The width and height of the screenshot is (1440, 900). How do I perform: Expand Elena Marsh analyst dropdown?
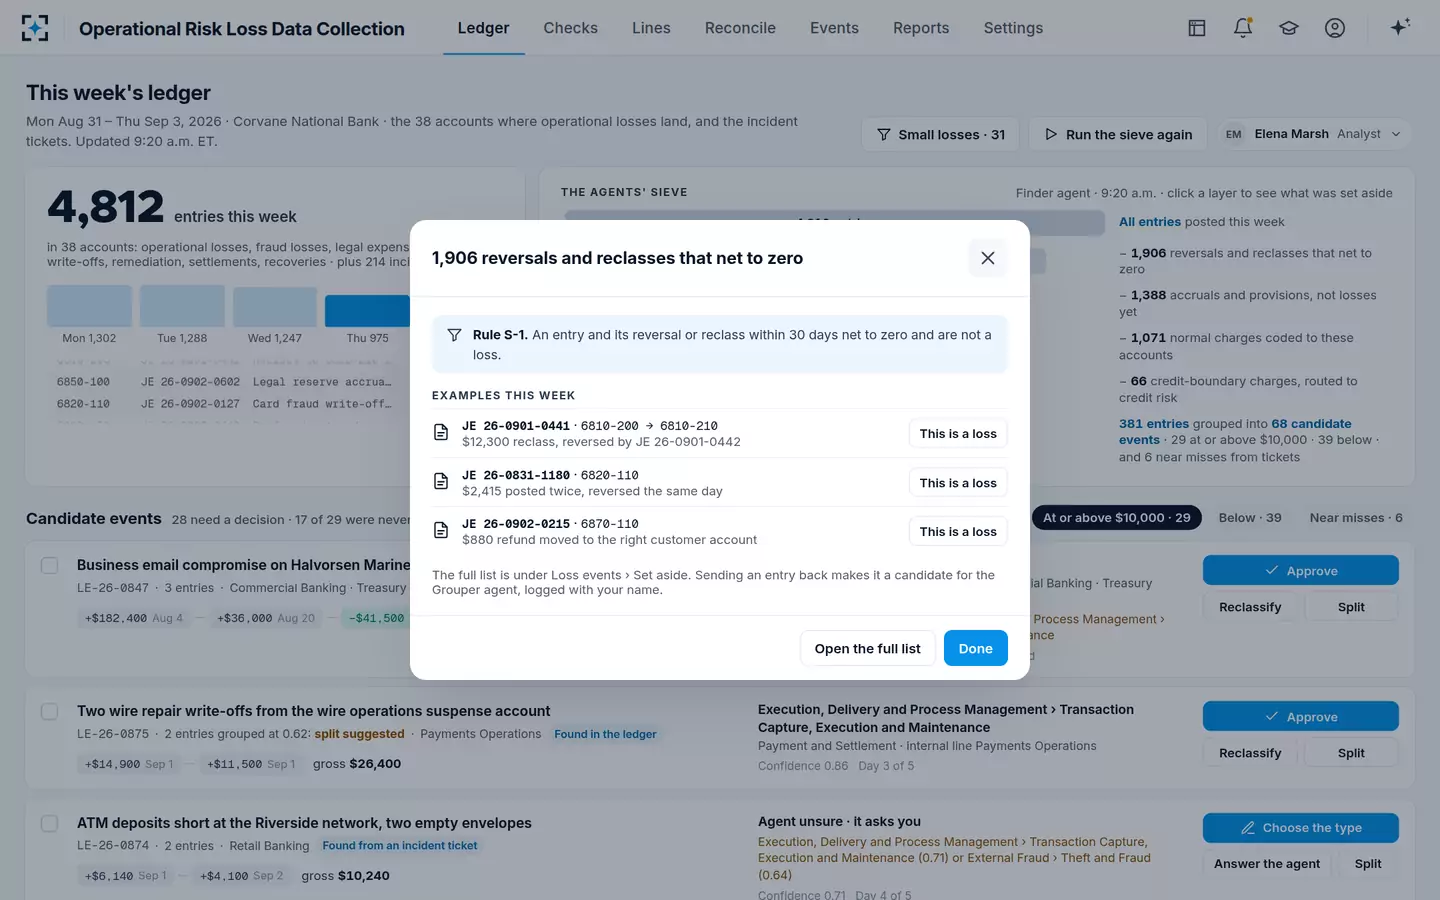[1313, 134]
